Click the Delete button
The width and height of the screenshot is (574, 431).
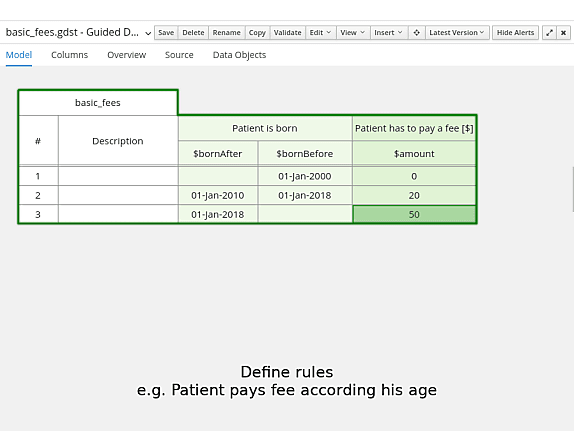(x=193, y=33)
